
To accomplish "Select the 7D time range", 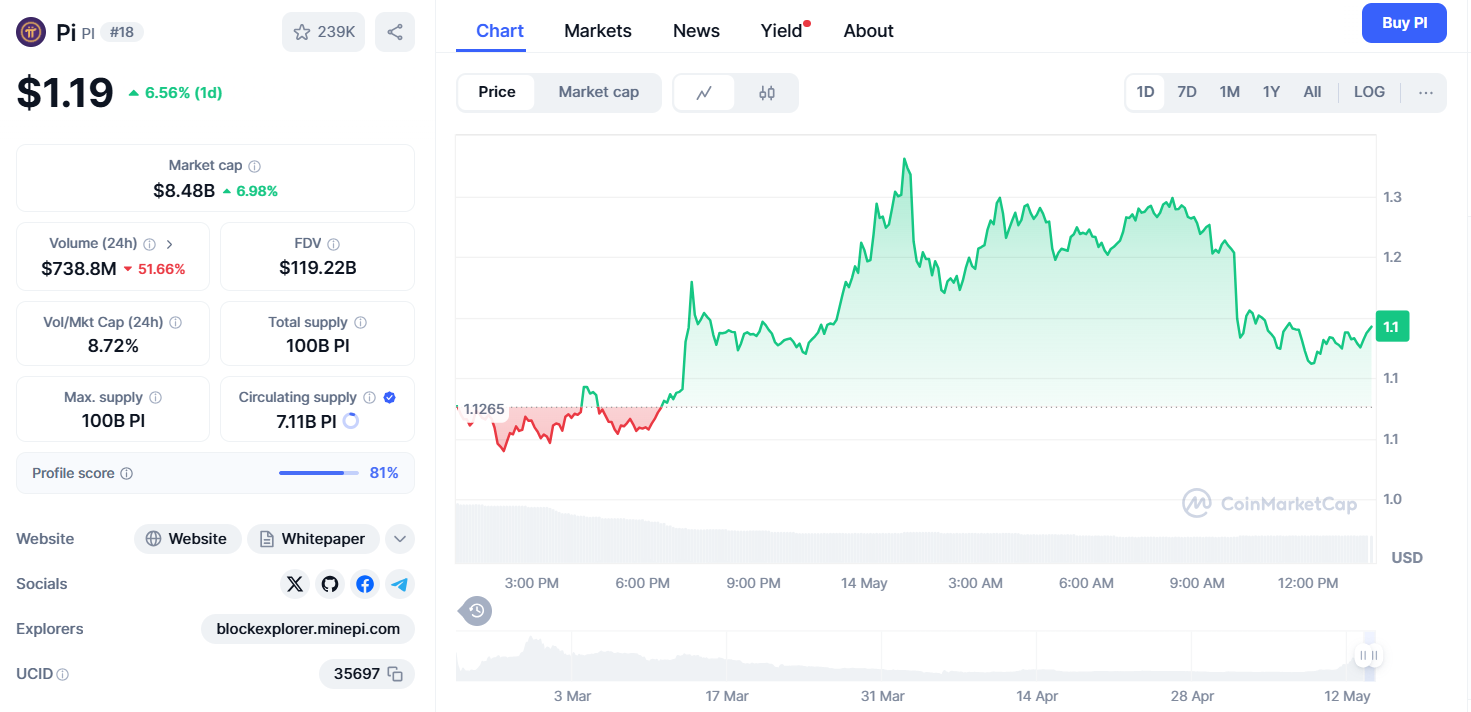I will point(1187,92).
